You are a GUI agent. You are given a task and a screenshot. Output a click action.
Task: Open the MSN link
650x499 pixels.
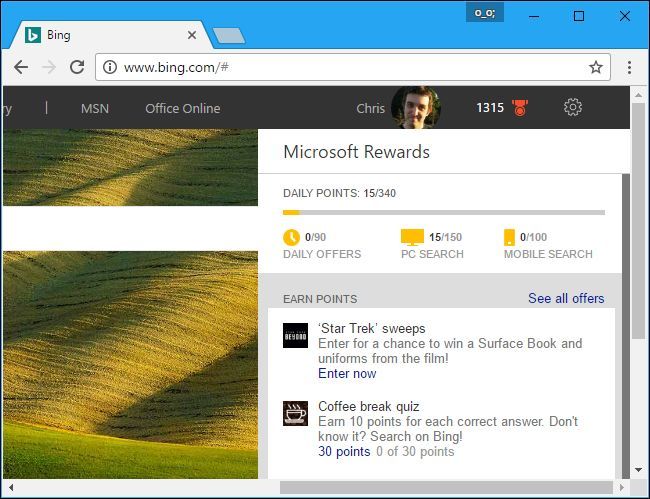click(95, 109)
